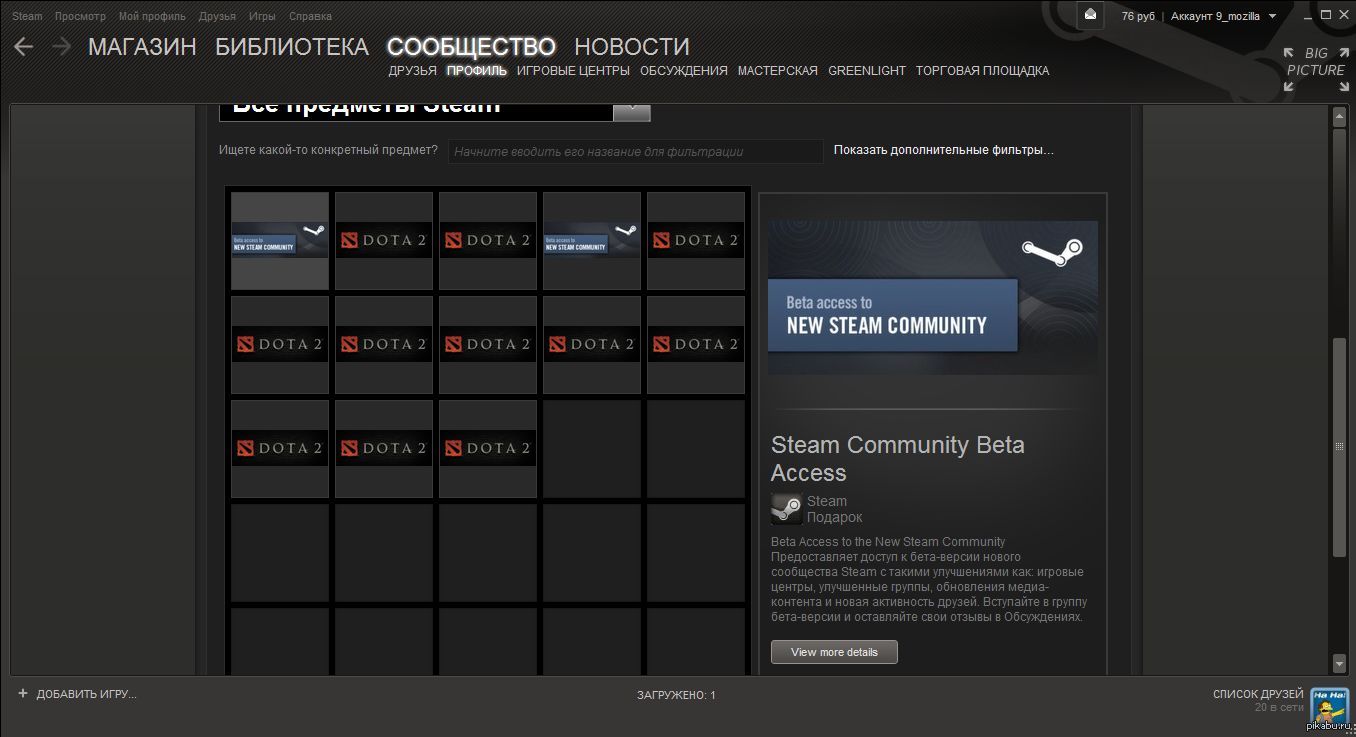
Task: Click the View more details button
Action: pos(834,652)
